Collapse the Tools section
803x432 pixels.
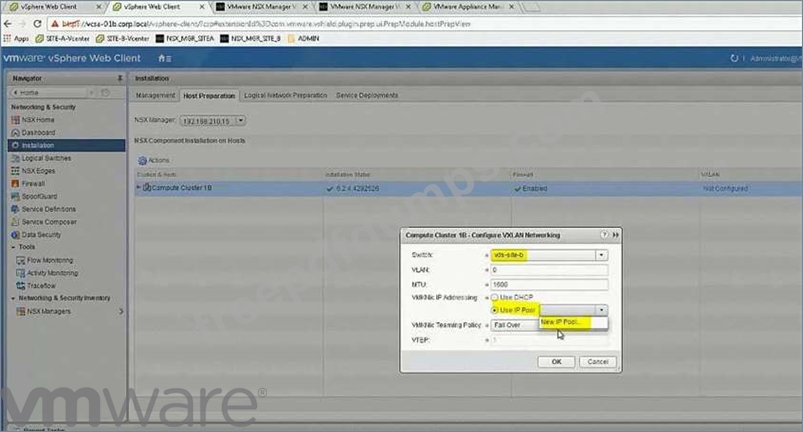(13, 247)
